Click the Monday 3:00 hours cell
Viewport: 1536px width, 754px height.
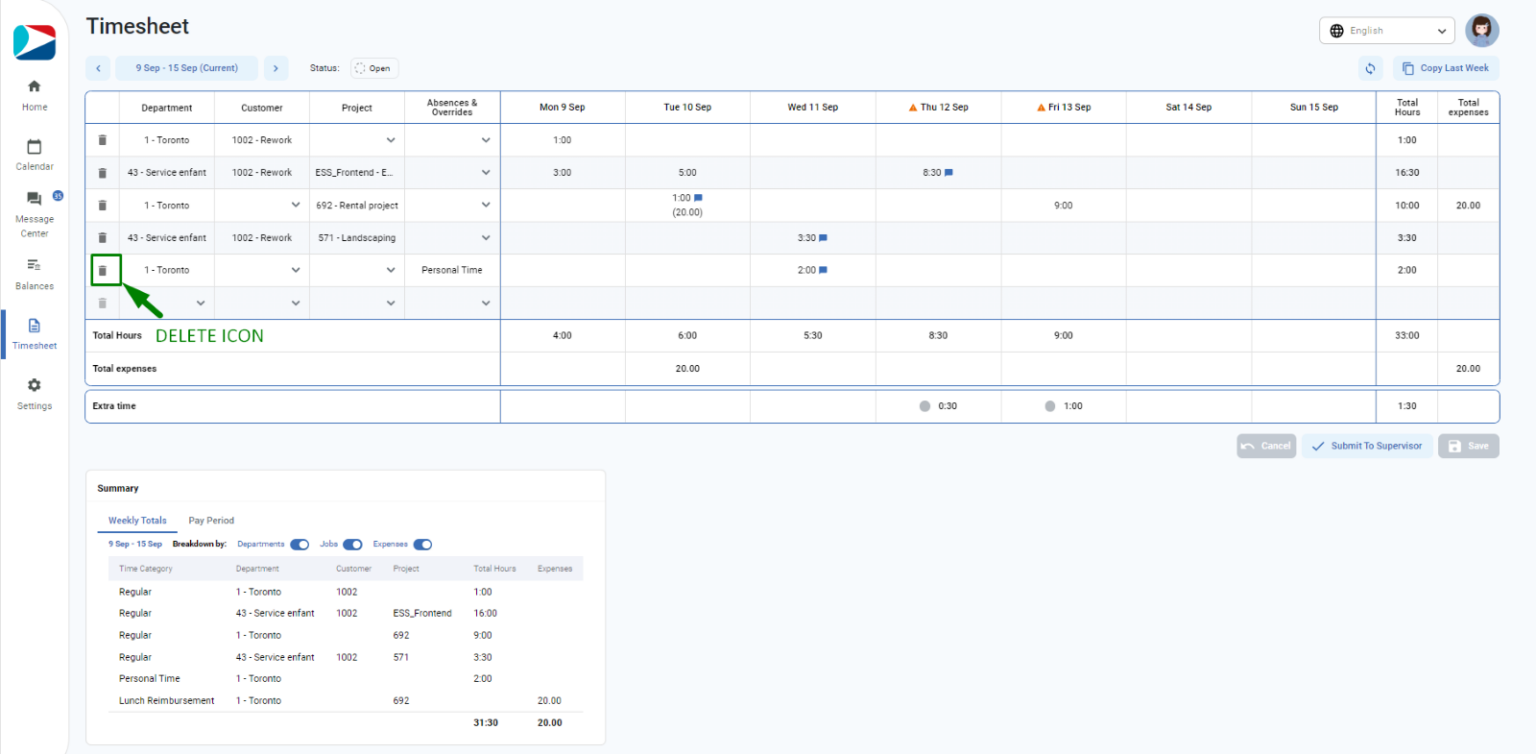[563, 172]
